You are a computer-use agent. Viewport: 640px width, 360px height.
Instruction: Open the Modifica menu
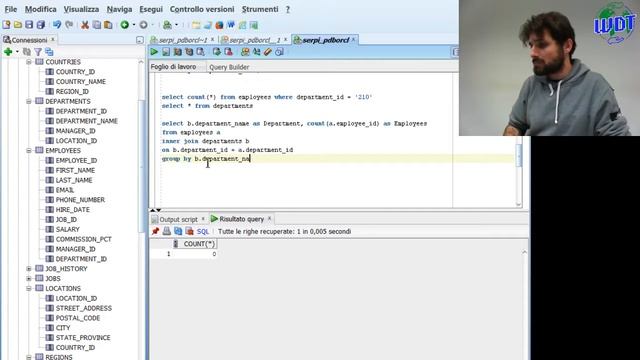point(40,9)
